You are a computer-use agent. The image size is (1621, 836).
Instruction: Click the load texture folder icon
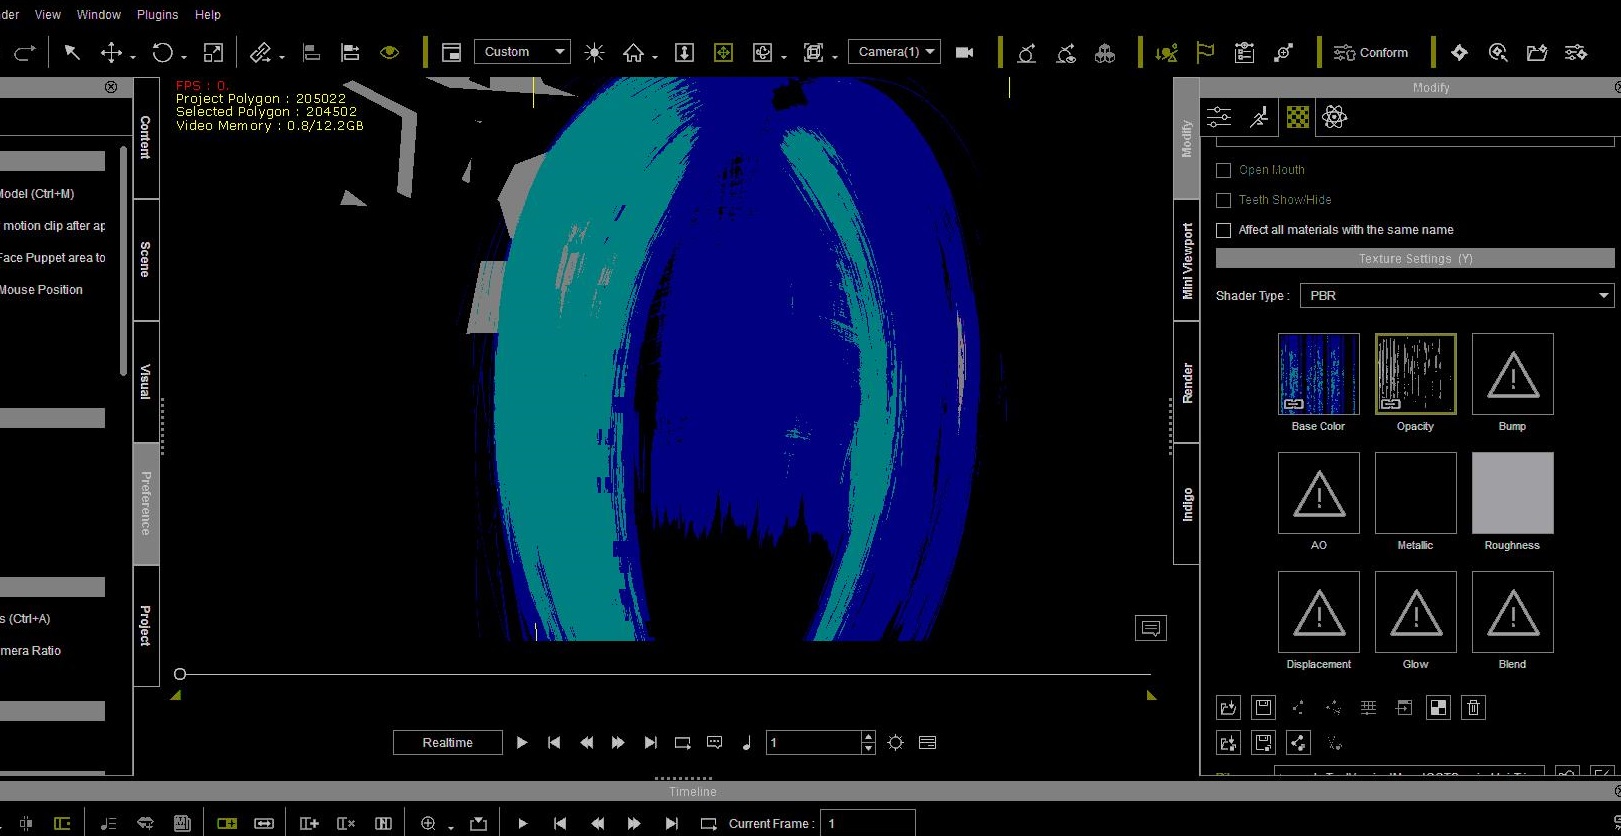click(x=1228, y=708)
